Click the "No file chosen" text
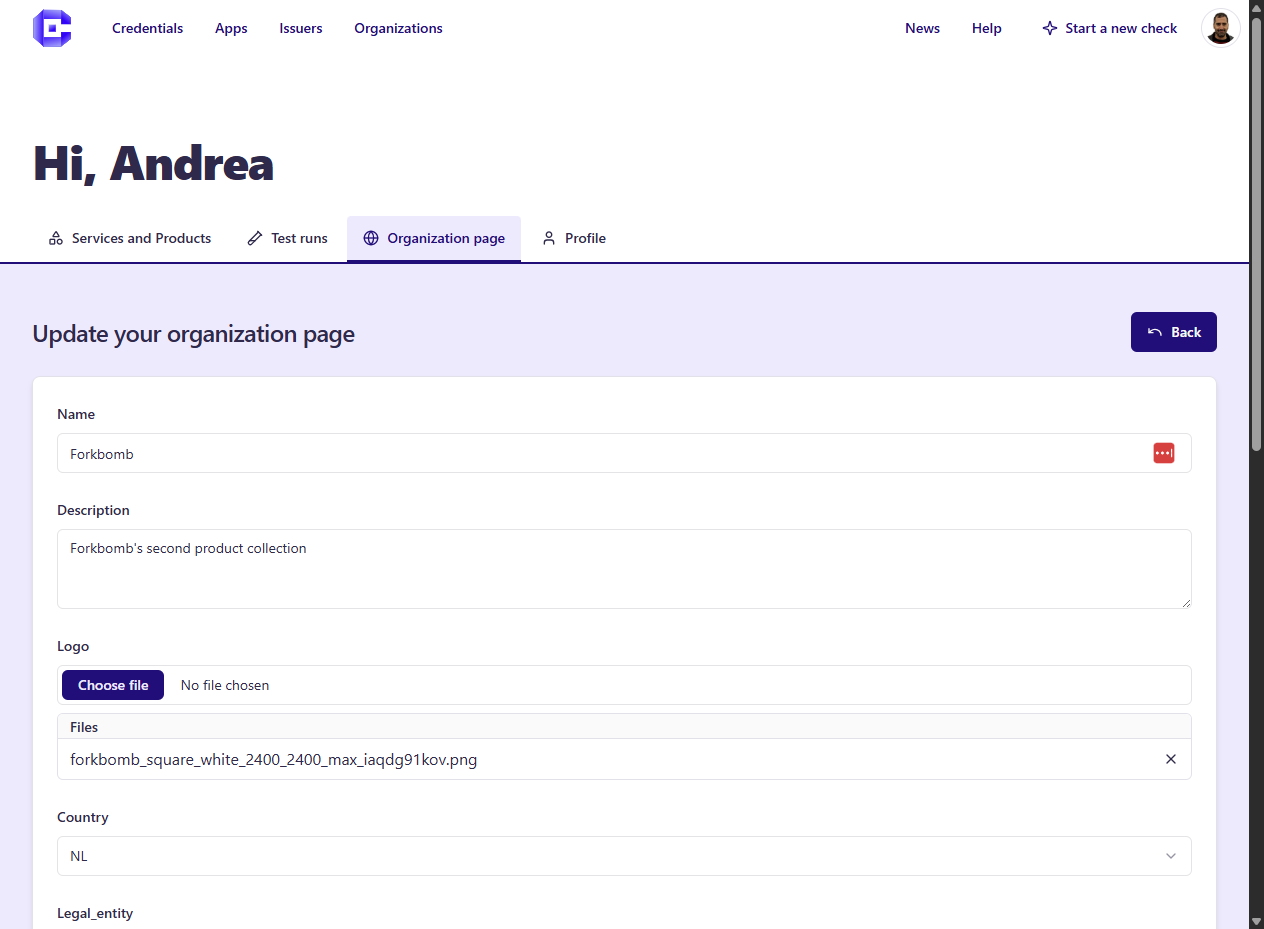 tap(225, 685)
